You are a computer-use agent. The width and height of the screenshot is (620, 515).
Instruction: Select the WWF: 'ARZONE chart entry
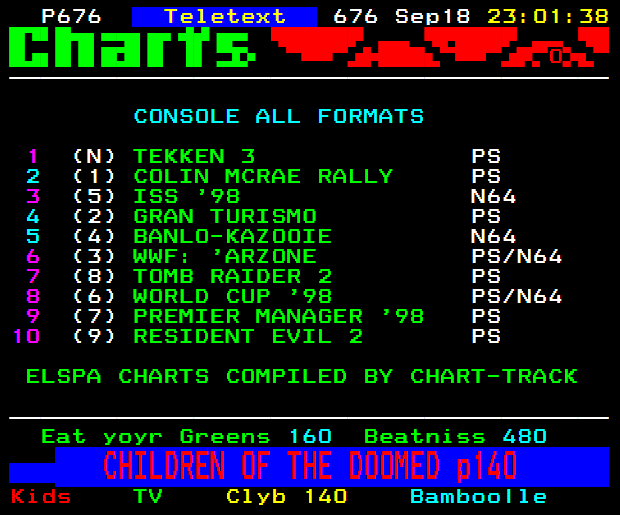tap(225, 256)
